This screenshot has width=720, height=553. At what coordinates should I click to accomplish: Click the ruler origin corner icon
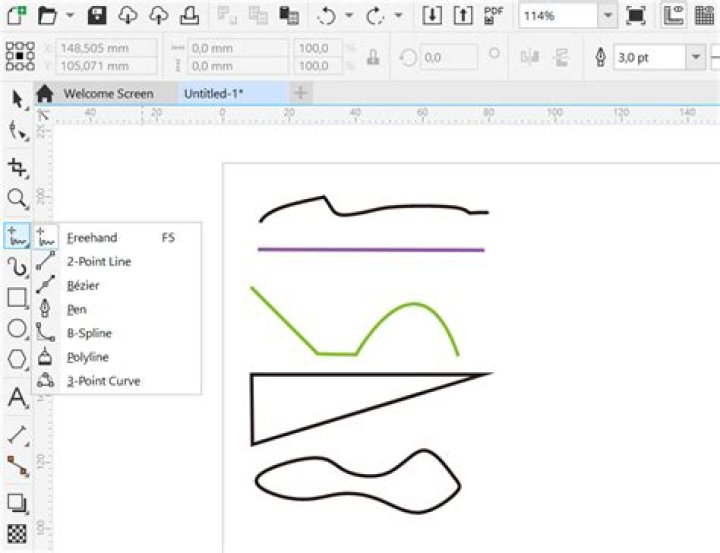pyautogui.click(x=43, y=114)
